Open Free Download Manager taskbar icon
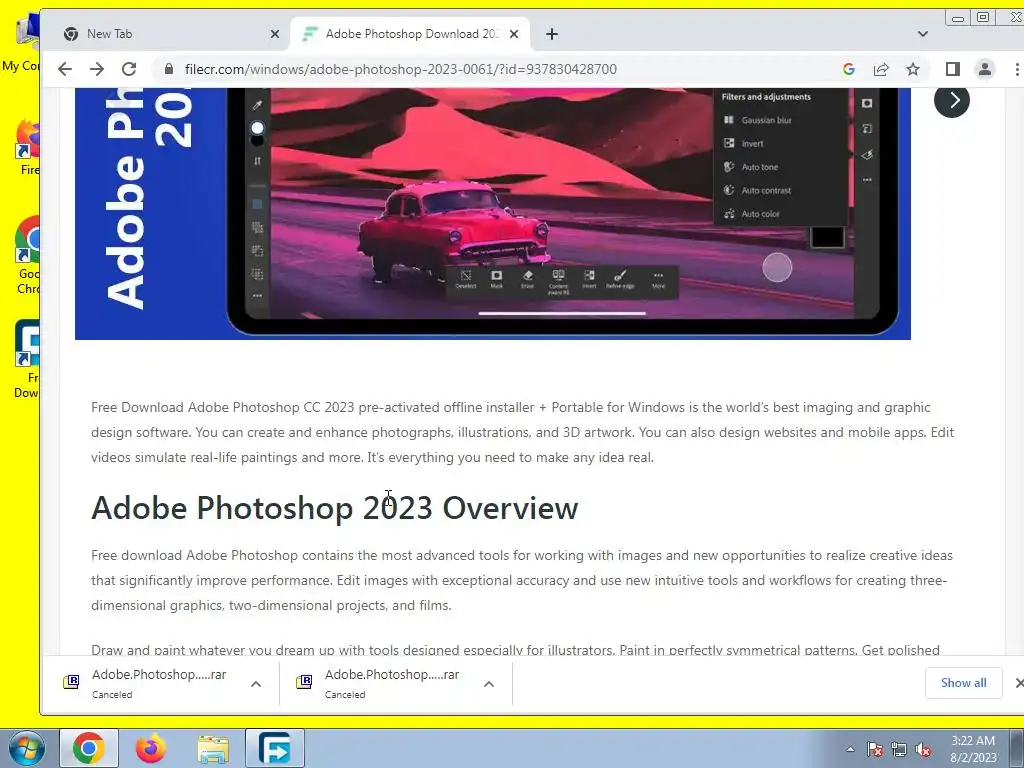This screenshot has height=768, width=1024. (275, 748)
